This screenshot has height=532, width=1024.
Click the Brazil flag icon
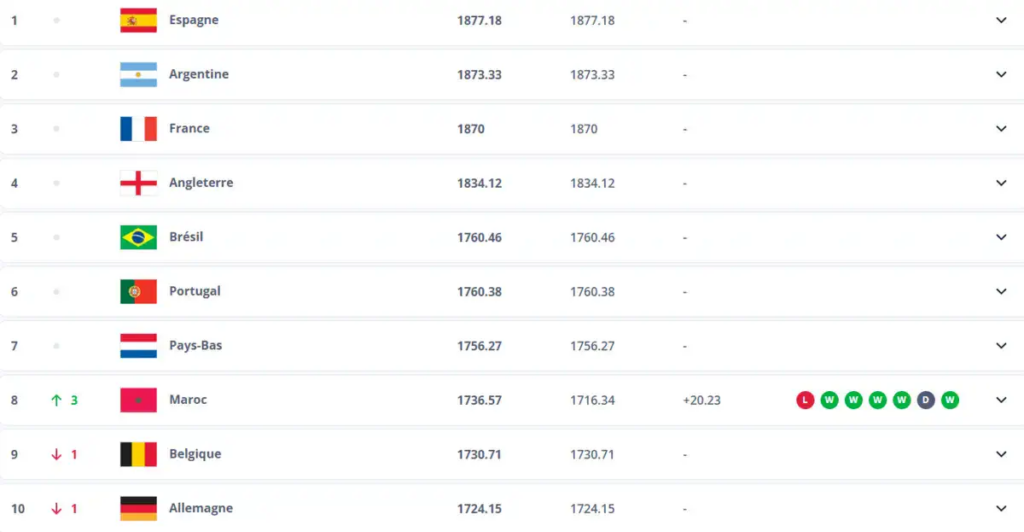click(x=138, y=237)
